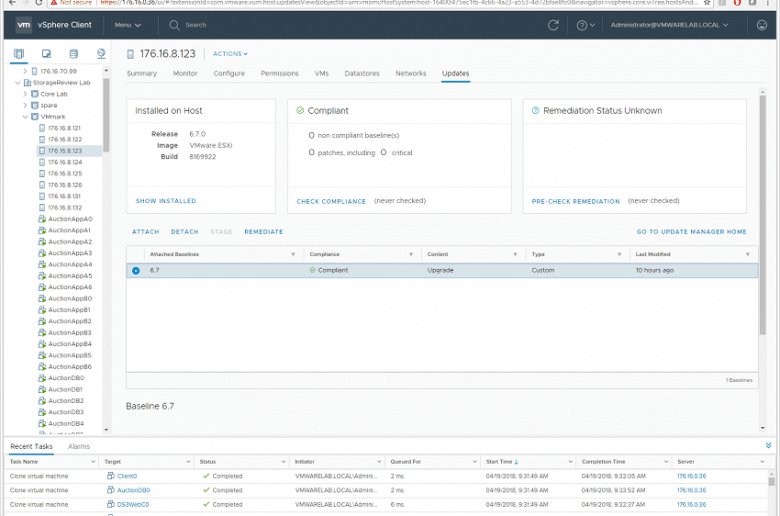
Task: Open the Networking inventory view icon
Action: [101, 53]
